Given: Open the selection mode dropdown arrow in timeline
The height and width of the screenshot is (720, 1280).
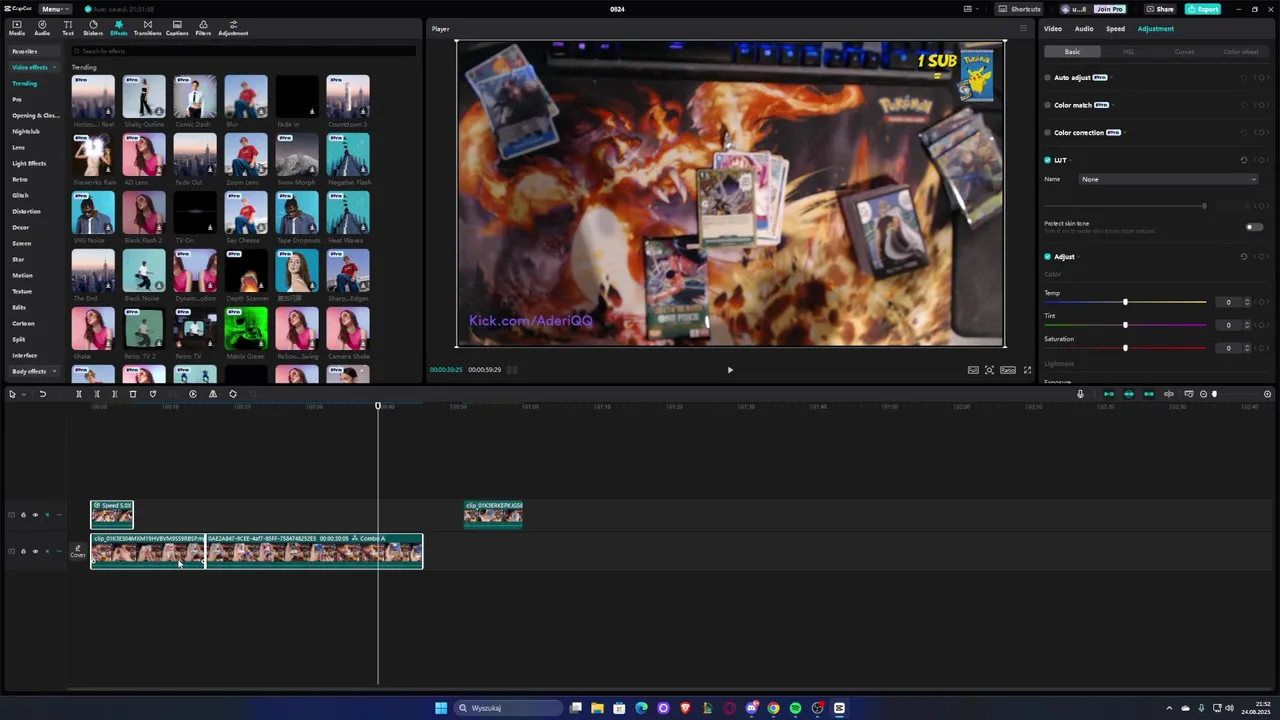Looking at the screenshot, I should (x=23, y=394).
